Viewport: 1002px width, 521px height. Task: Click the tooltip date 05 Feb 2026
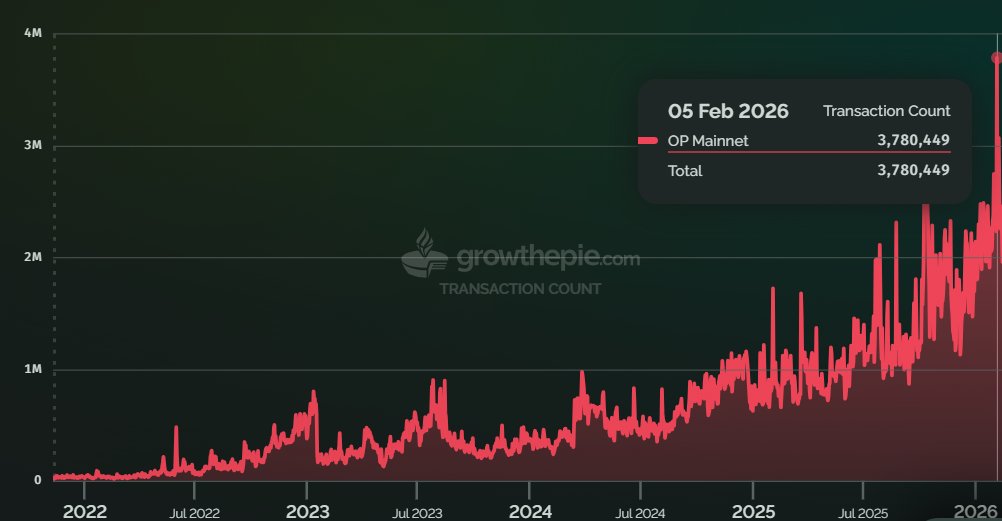[x=728, y=111]
